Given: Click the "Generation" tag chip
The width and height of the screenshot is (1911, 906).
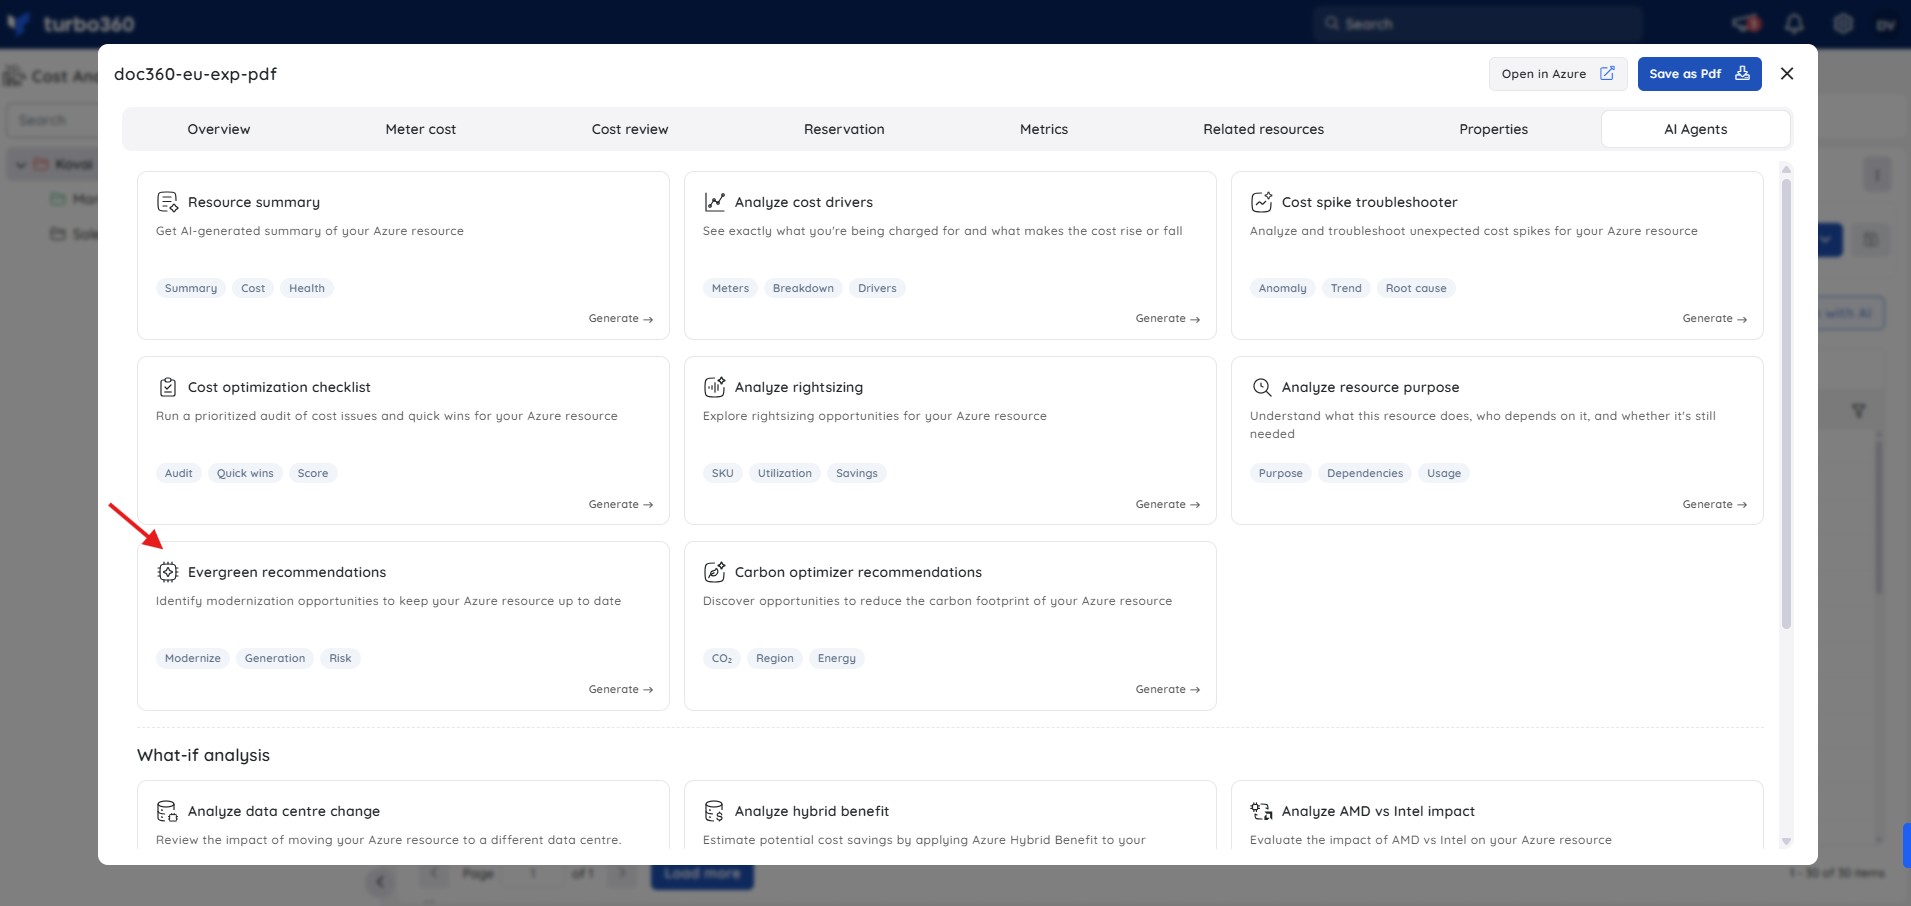Looking at the screenshot, I should click(275, 658).
